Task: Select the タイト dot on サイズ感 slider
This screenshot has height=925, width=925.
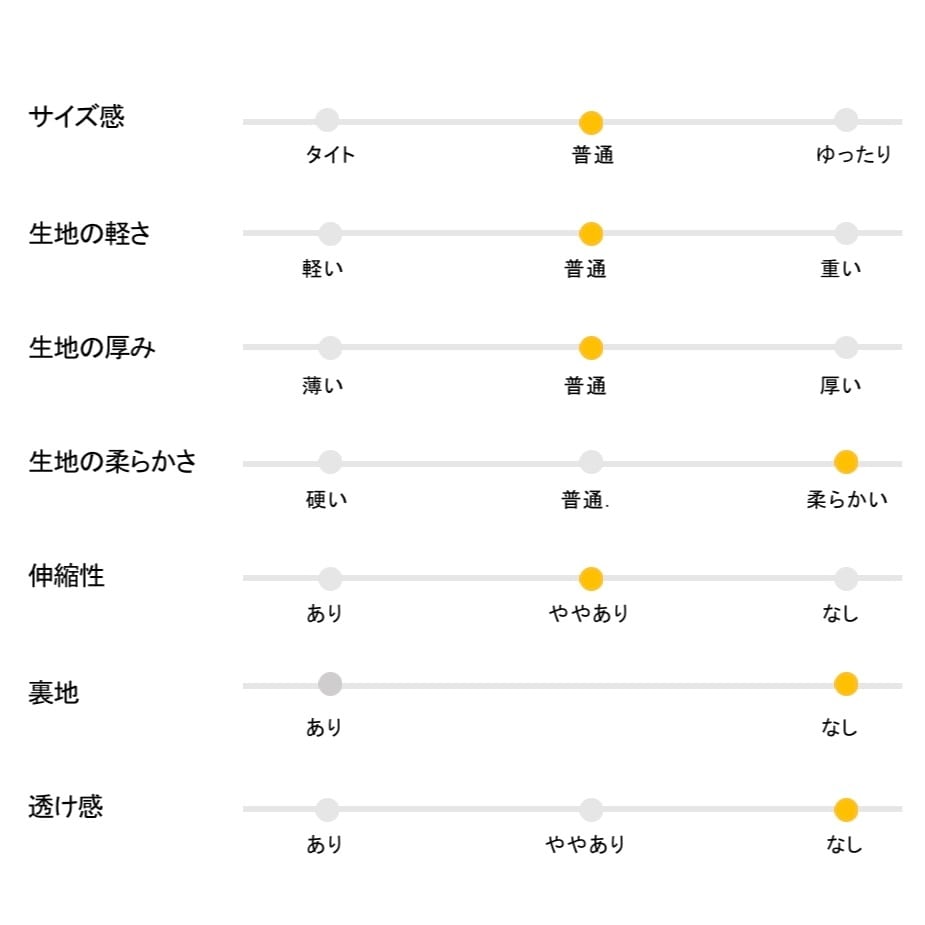Action: point(327,121)
